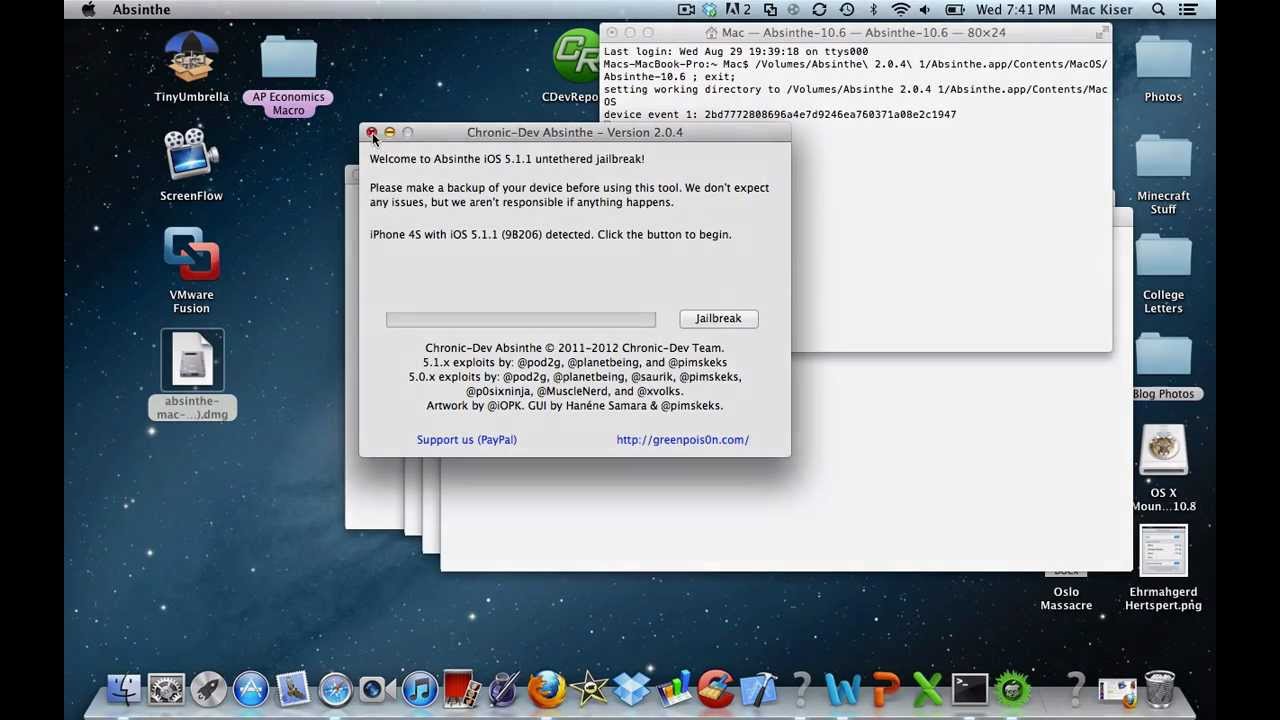Image resolution: width=1280 pixels, height=720 pixels.
Task: Launch Microsoft PowerPoint from the Dock
Action: click(x=886, y=689)
